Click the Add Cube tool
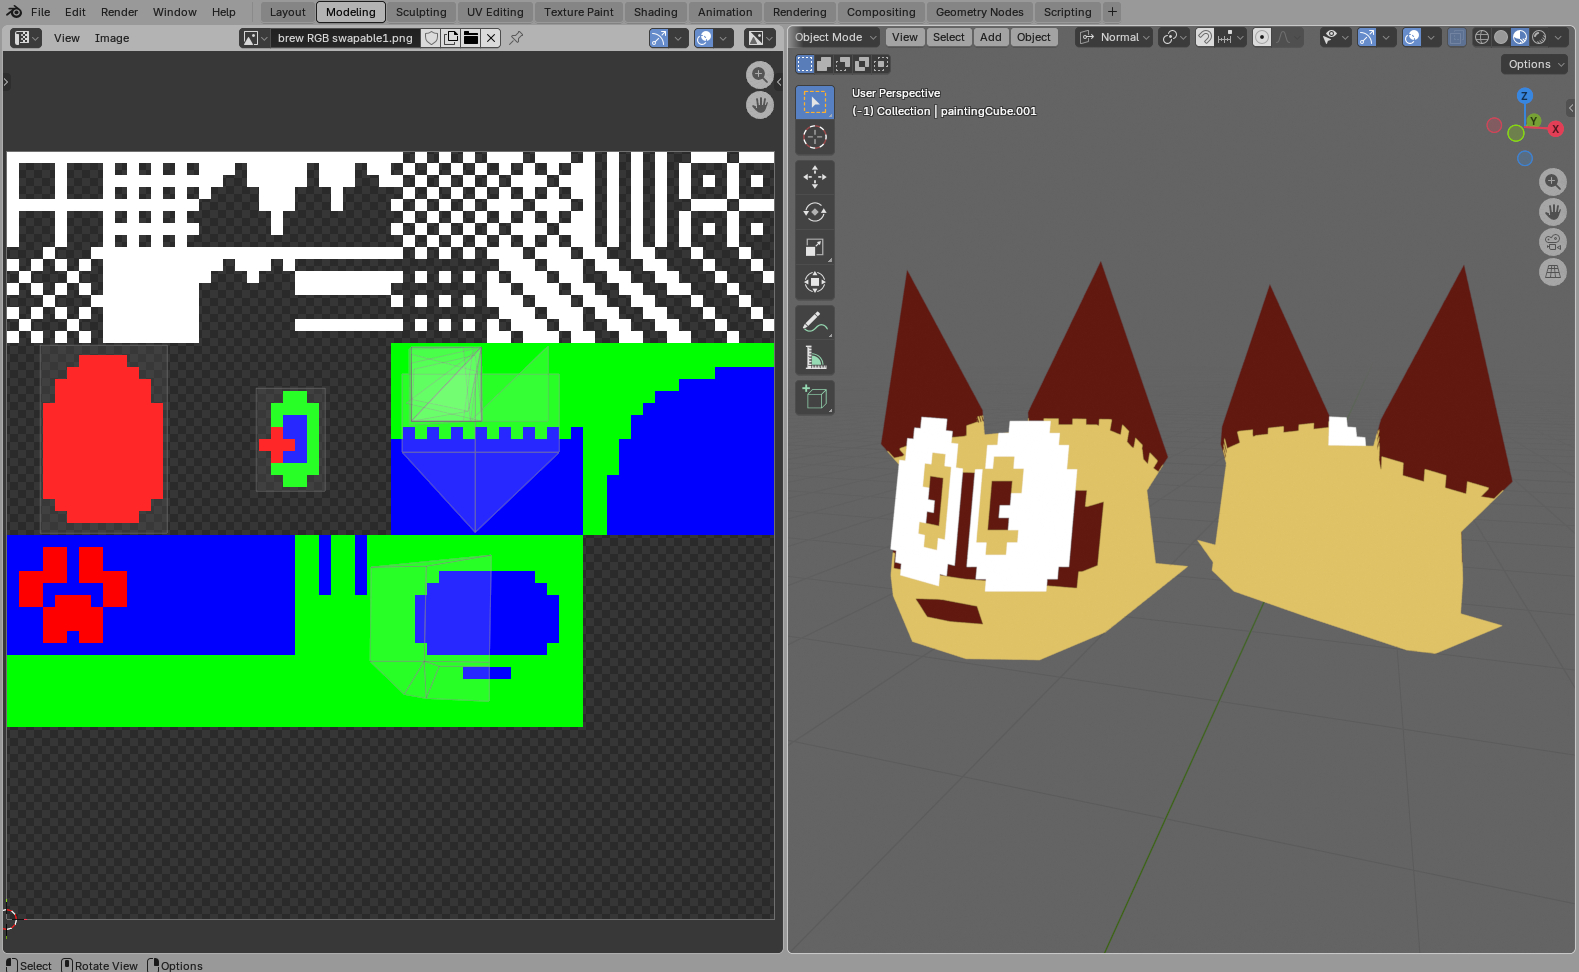Screen dimensions: 1579x972 815,398
